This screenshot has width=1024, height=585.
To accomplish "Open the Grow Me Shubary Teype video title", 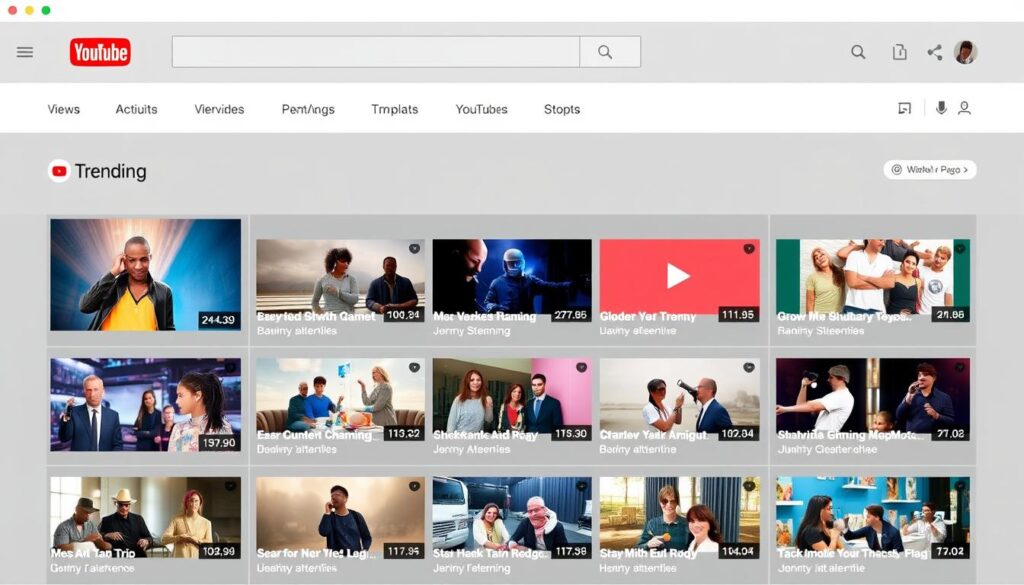I will (x=844, y=317).
